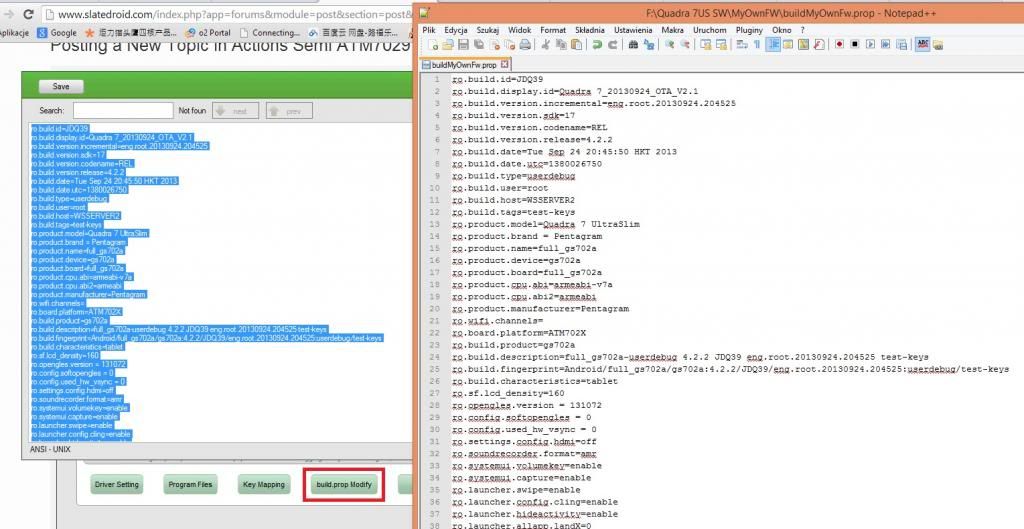Run macro multiple times icon
Image resolution: width=1024 pixels, height=529 pixels.
click(x=886, y=44)
